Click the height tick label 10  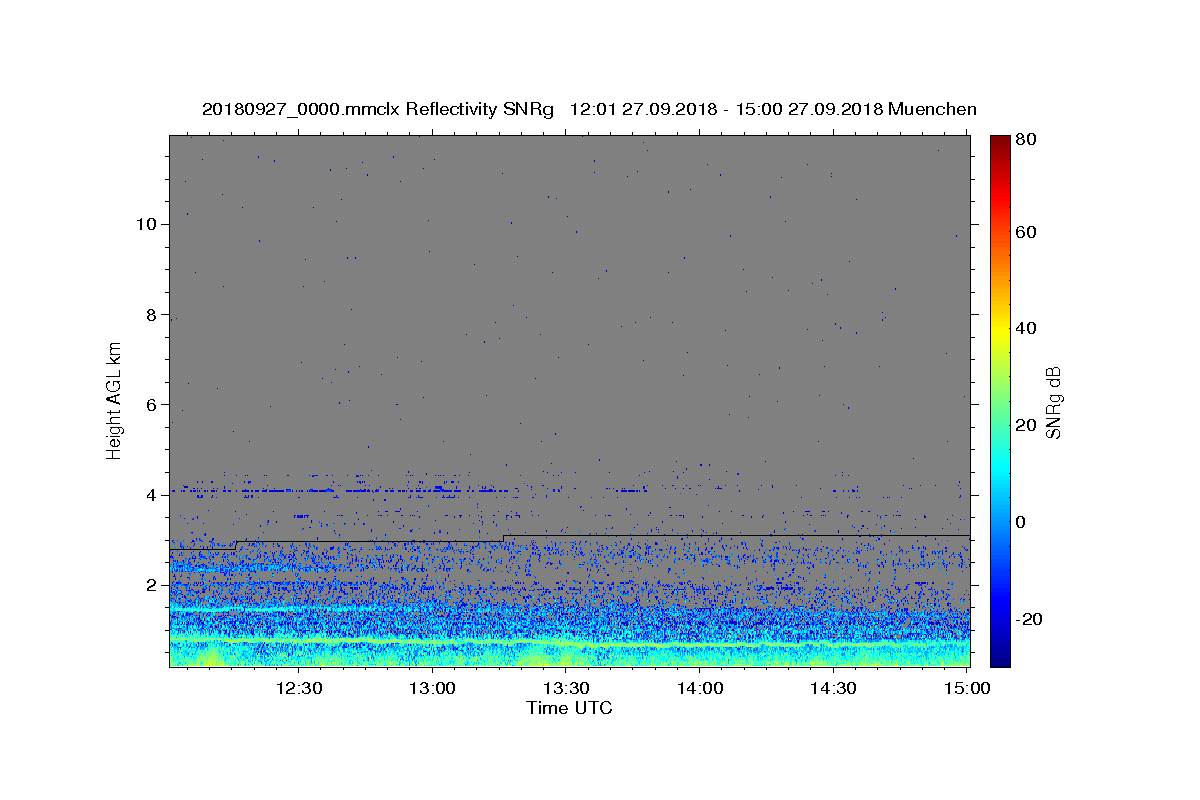[x=147, y=224]
